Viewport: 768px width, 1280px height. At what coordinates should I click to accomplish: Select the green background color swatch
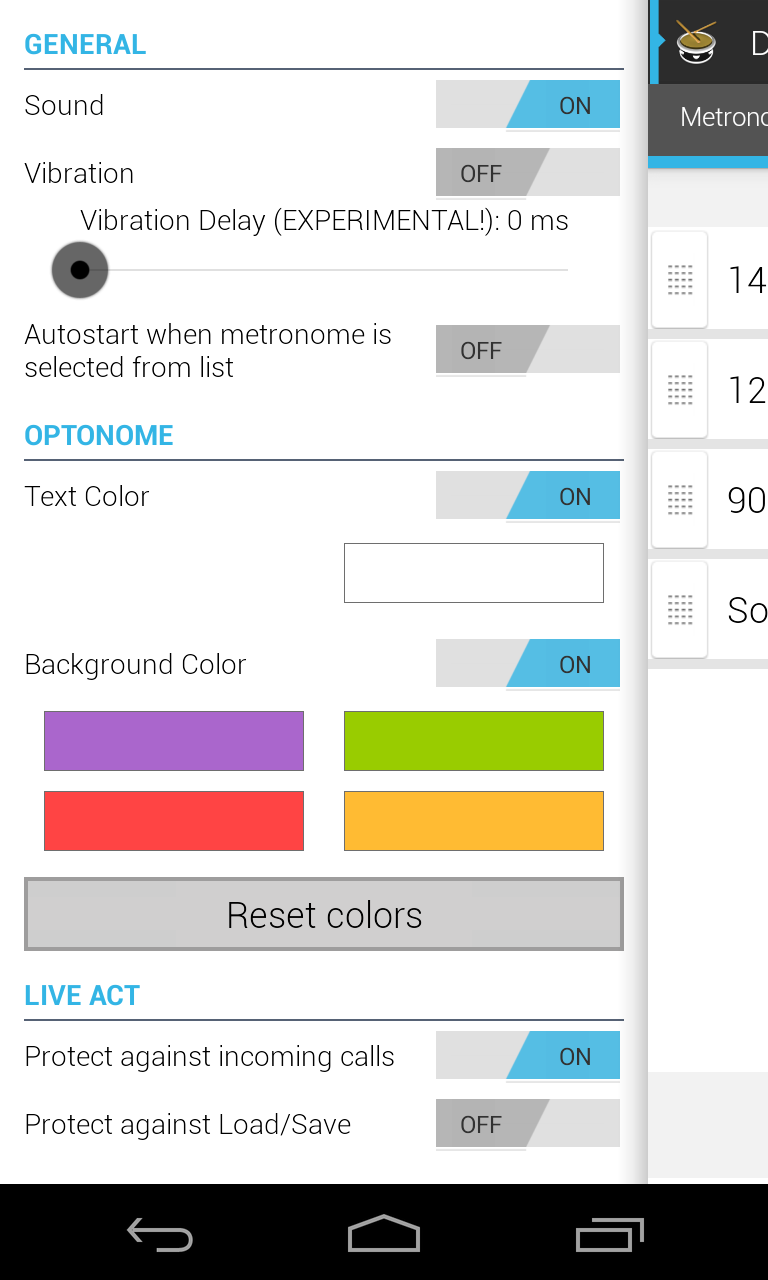(473, 740)
